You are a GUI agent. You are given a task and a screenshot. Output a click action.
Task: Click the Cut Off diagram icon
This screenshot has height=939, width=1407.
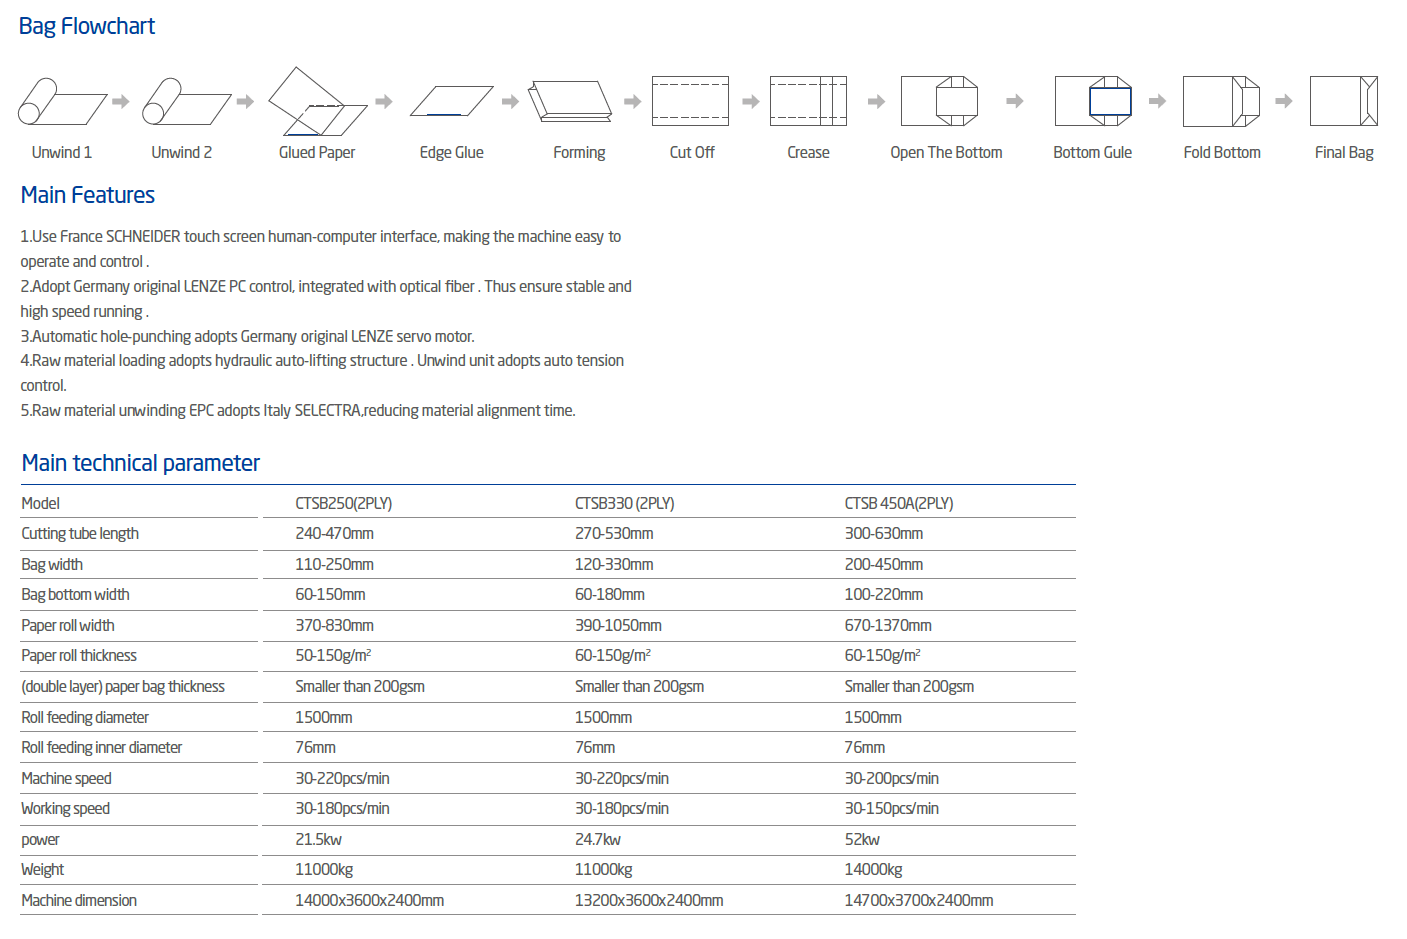(690, 101)
